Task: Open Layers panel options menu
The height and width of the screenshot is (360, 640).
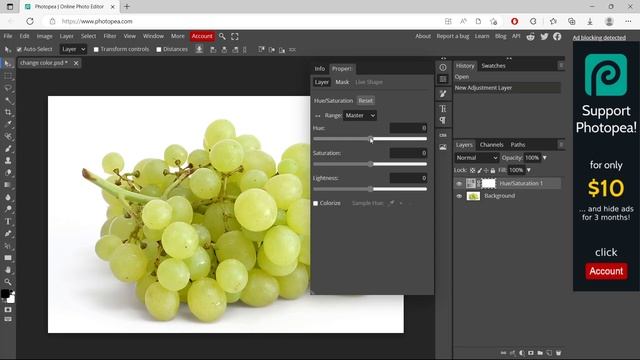Action: (x=561, y=144)
